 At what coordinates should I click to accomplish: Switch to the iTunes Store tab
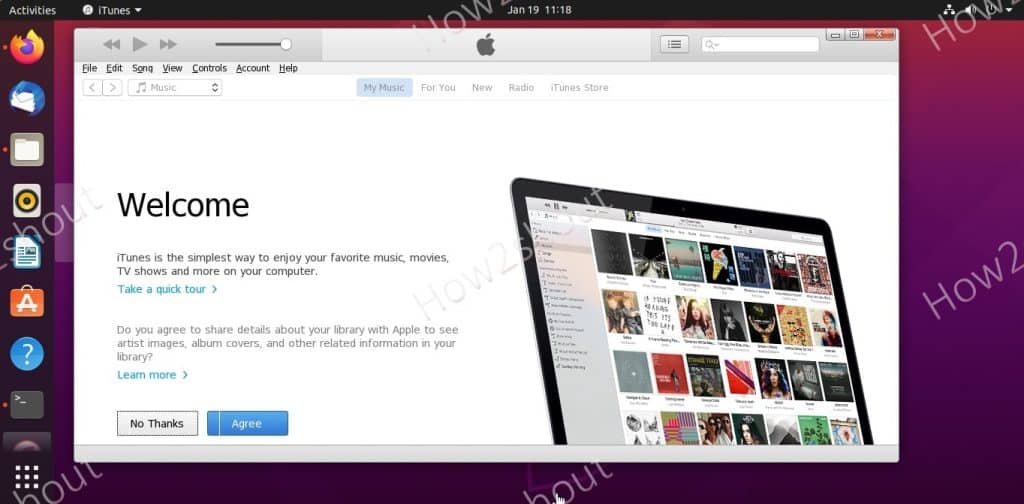point(579,87)
